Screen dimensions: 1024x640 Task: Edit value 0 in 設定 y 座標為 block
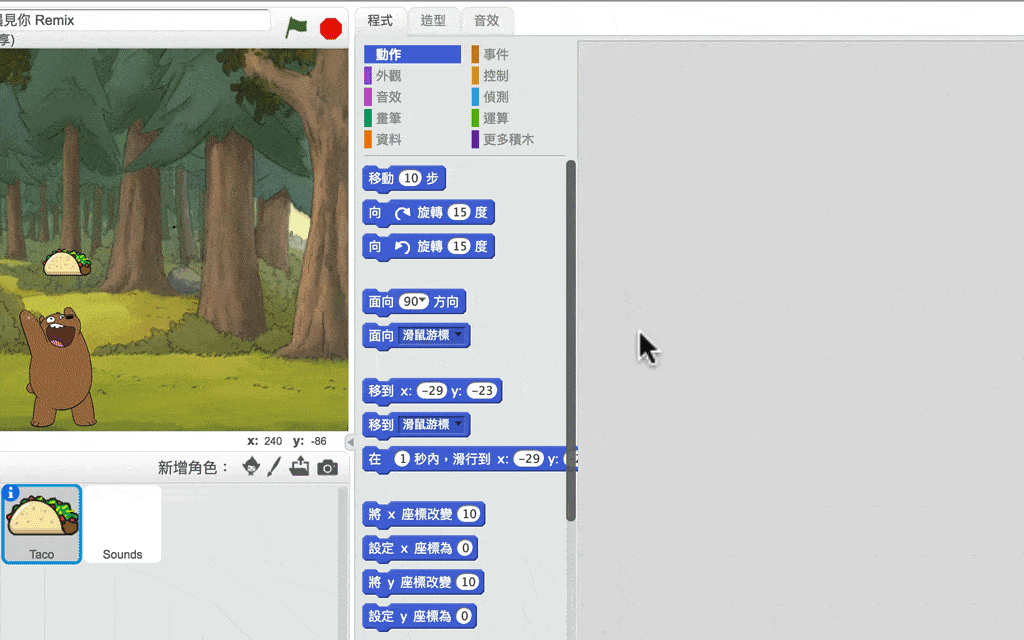pos(464,616)
